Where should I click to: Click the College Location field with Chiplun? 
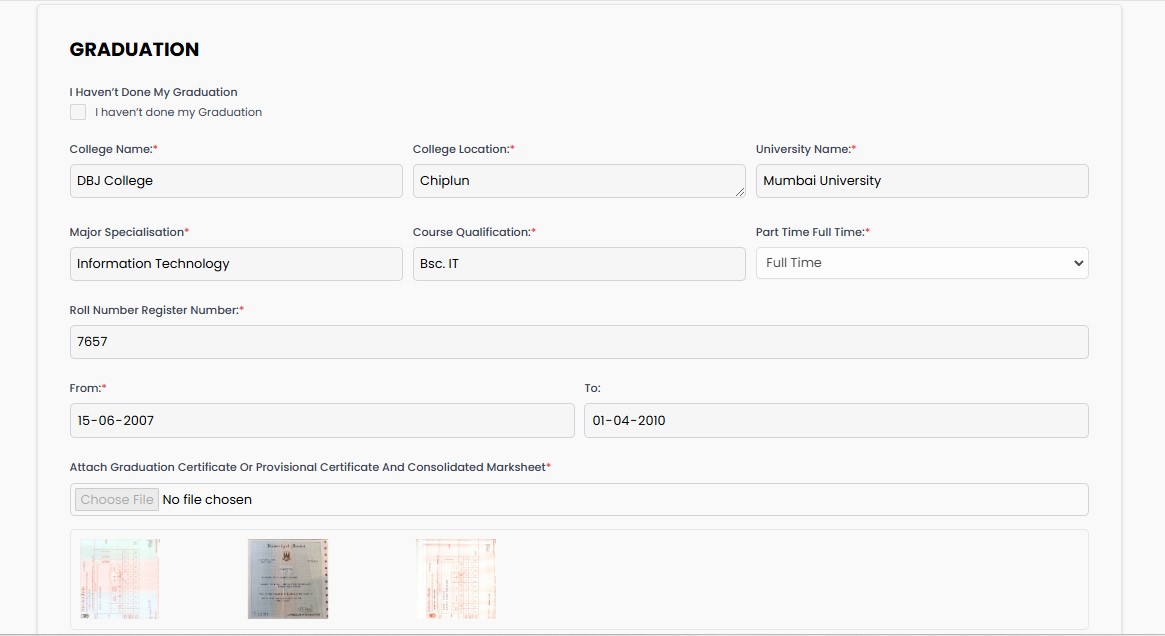pyautogui.click(x=579, y=181)
